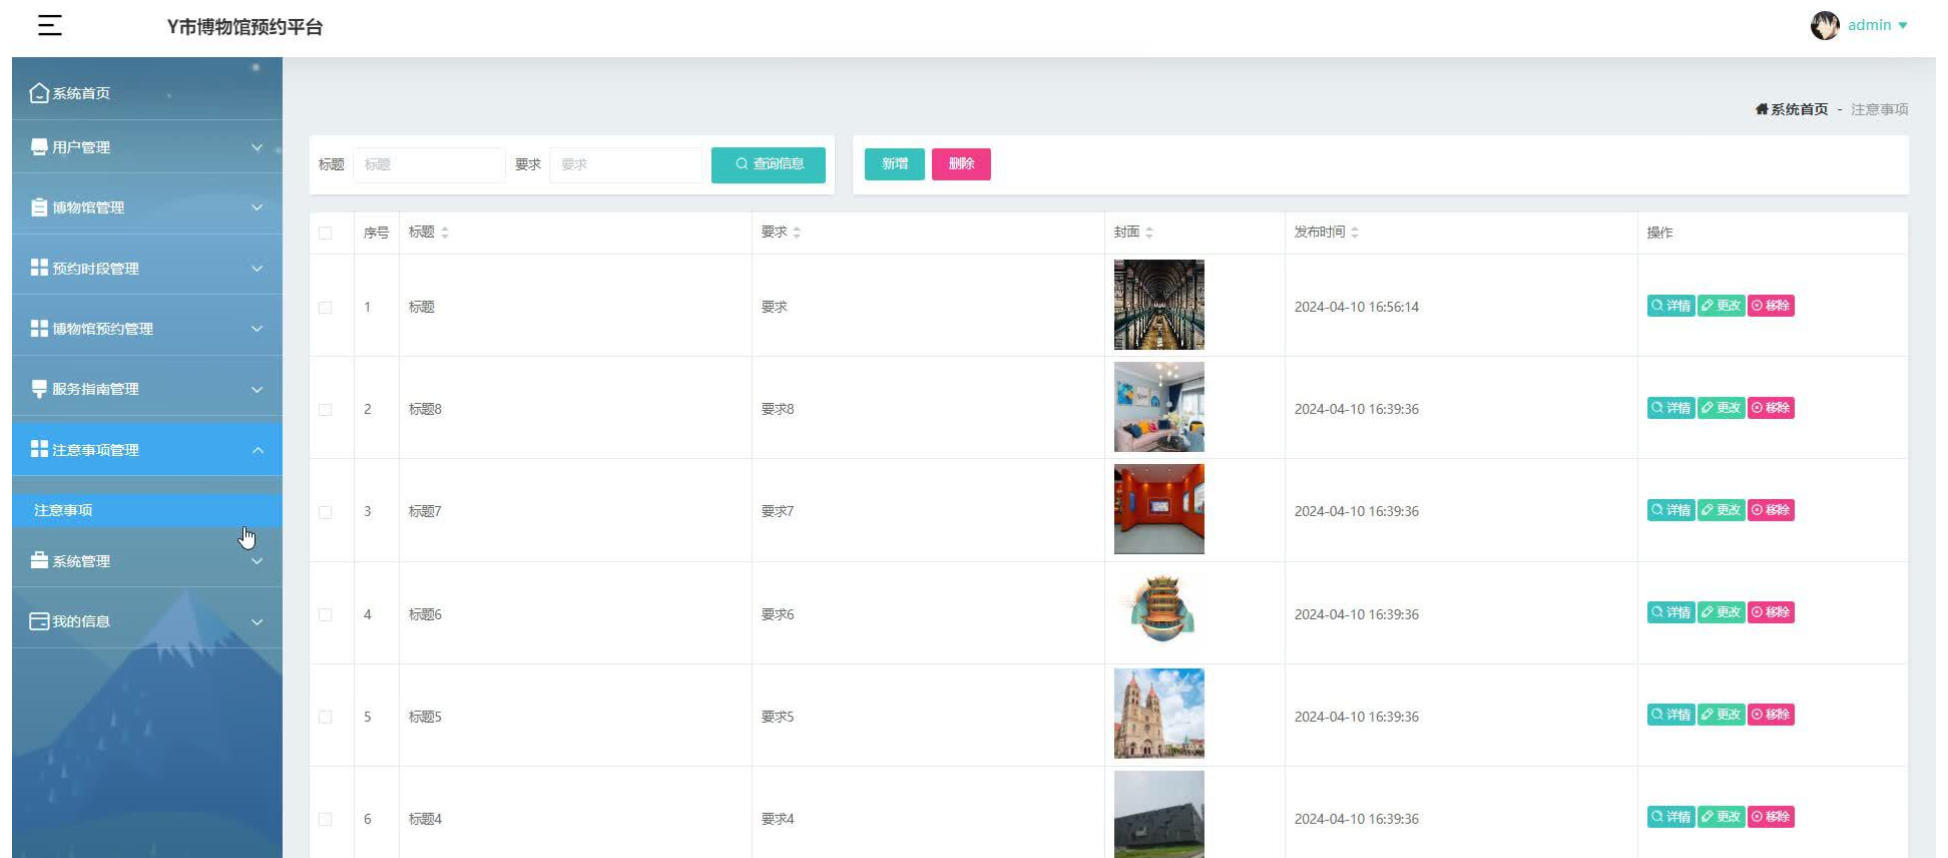
Task: Open the library cover thumbnail in row 1
Action: click(x=1159, y=305)
